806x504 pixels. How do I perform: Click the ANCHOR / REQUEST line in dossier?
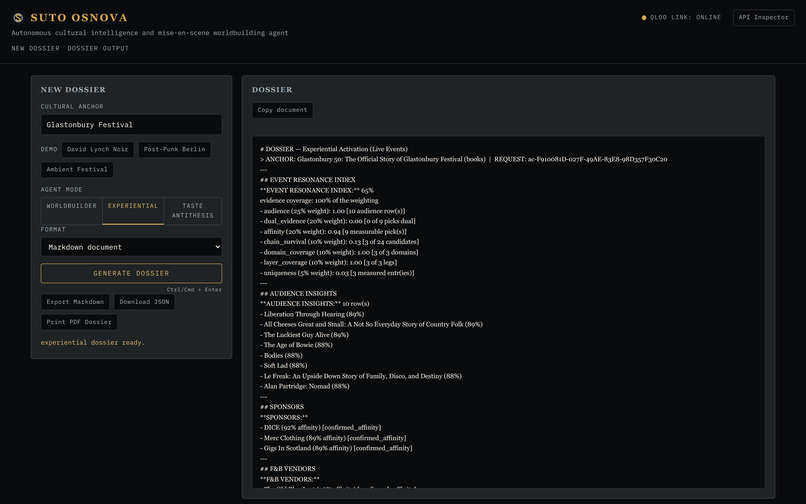pyautogui.click(x=463, y=159)
